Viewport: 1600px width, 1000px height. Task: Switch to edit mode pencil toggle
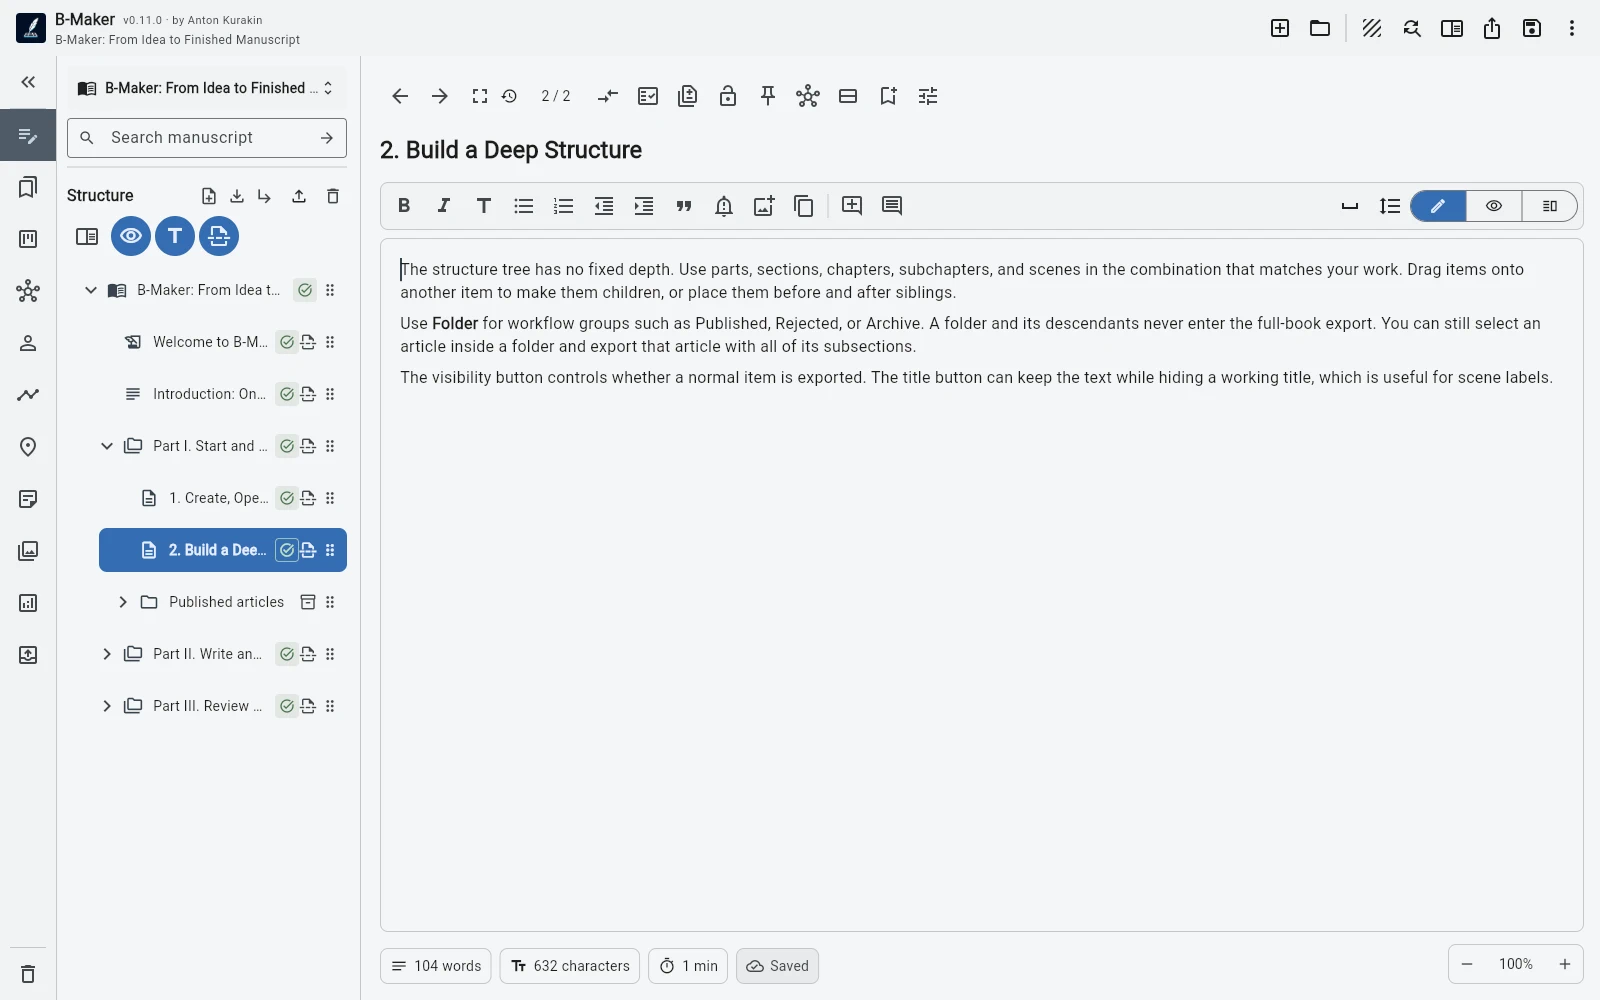pos(1438,206)
